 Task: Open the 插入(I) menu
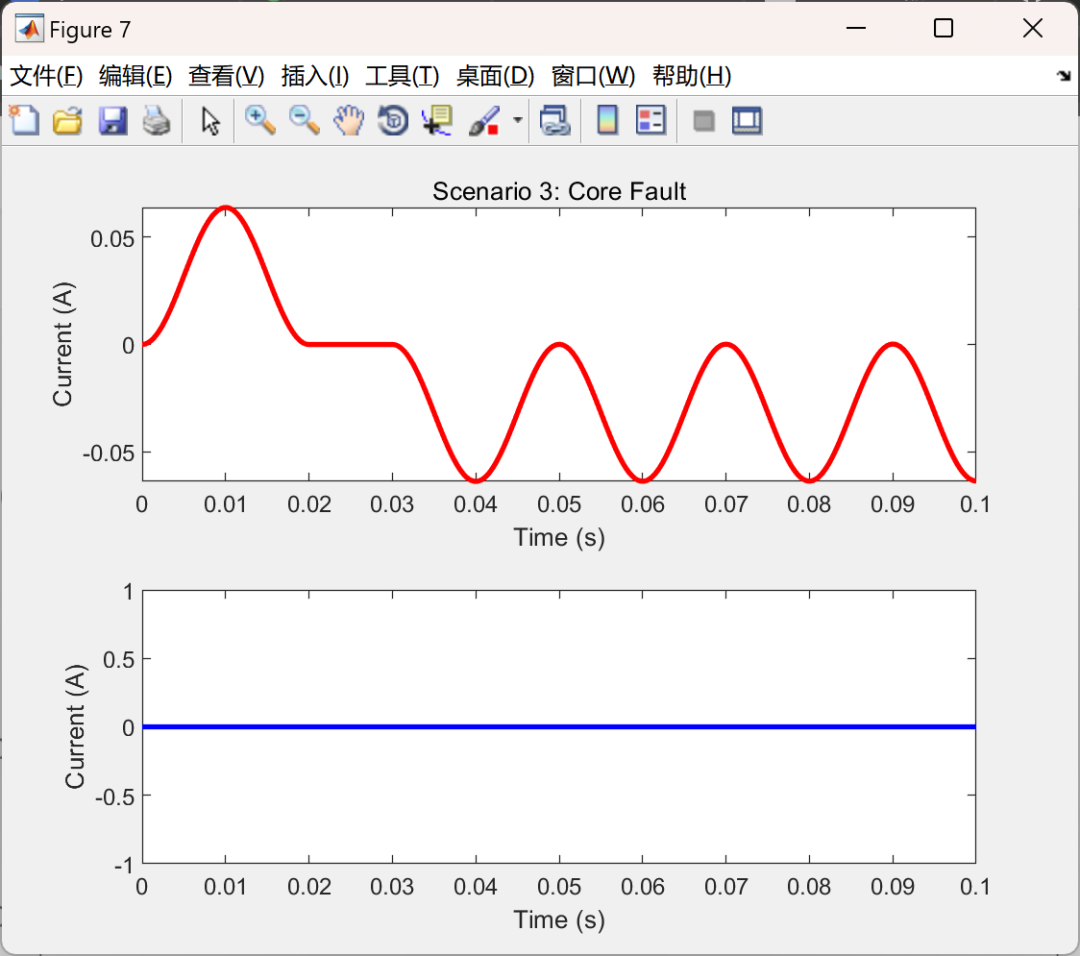pos(315,76)
